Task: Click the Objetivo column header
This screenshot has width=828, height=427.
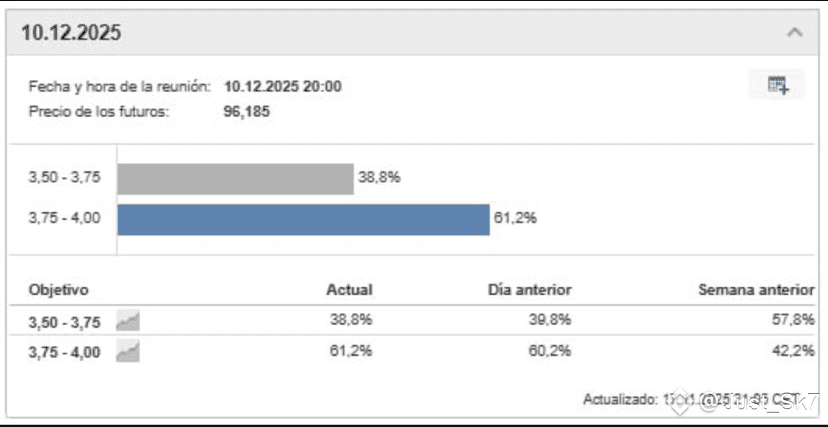Action: (x=59, y=290)
